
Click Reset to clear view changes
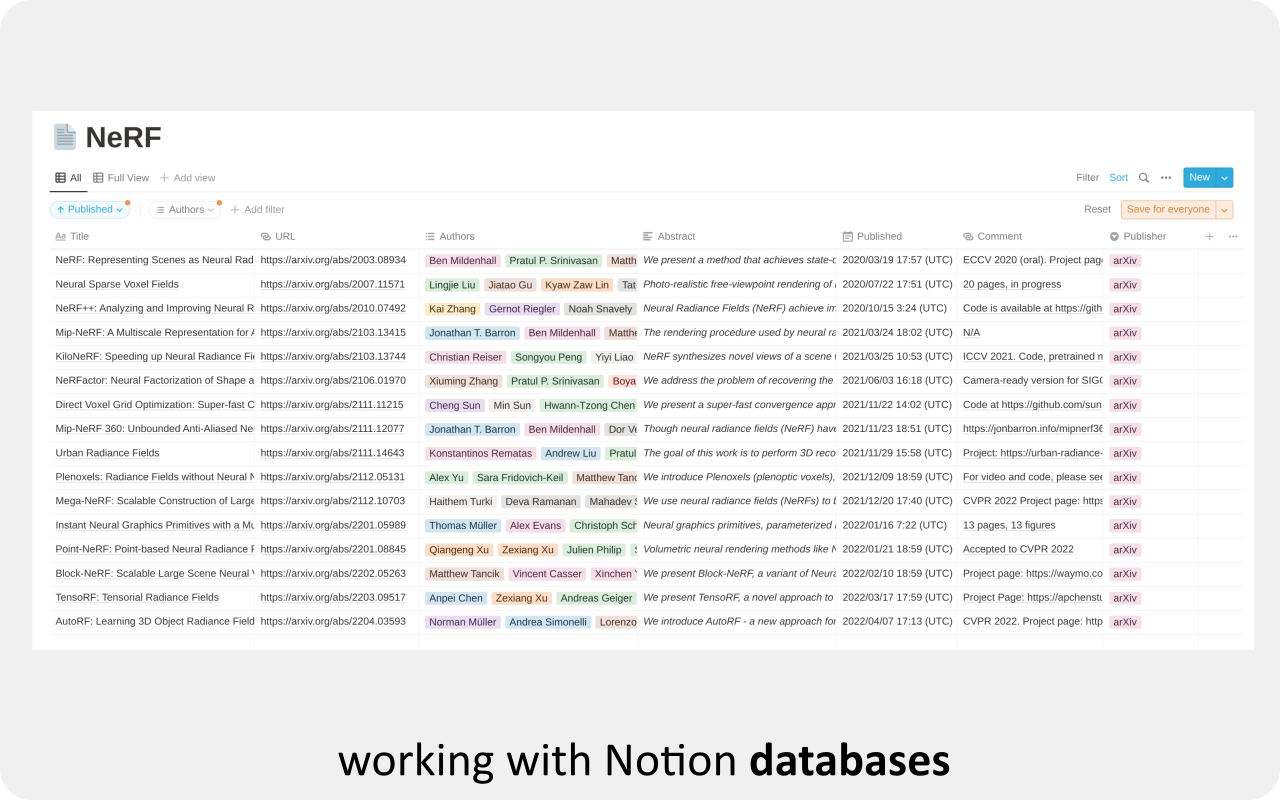(1097, 210)
